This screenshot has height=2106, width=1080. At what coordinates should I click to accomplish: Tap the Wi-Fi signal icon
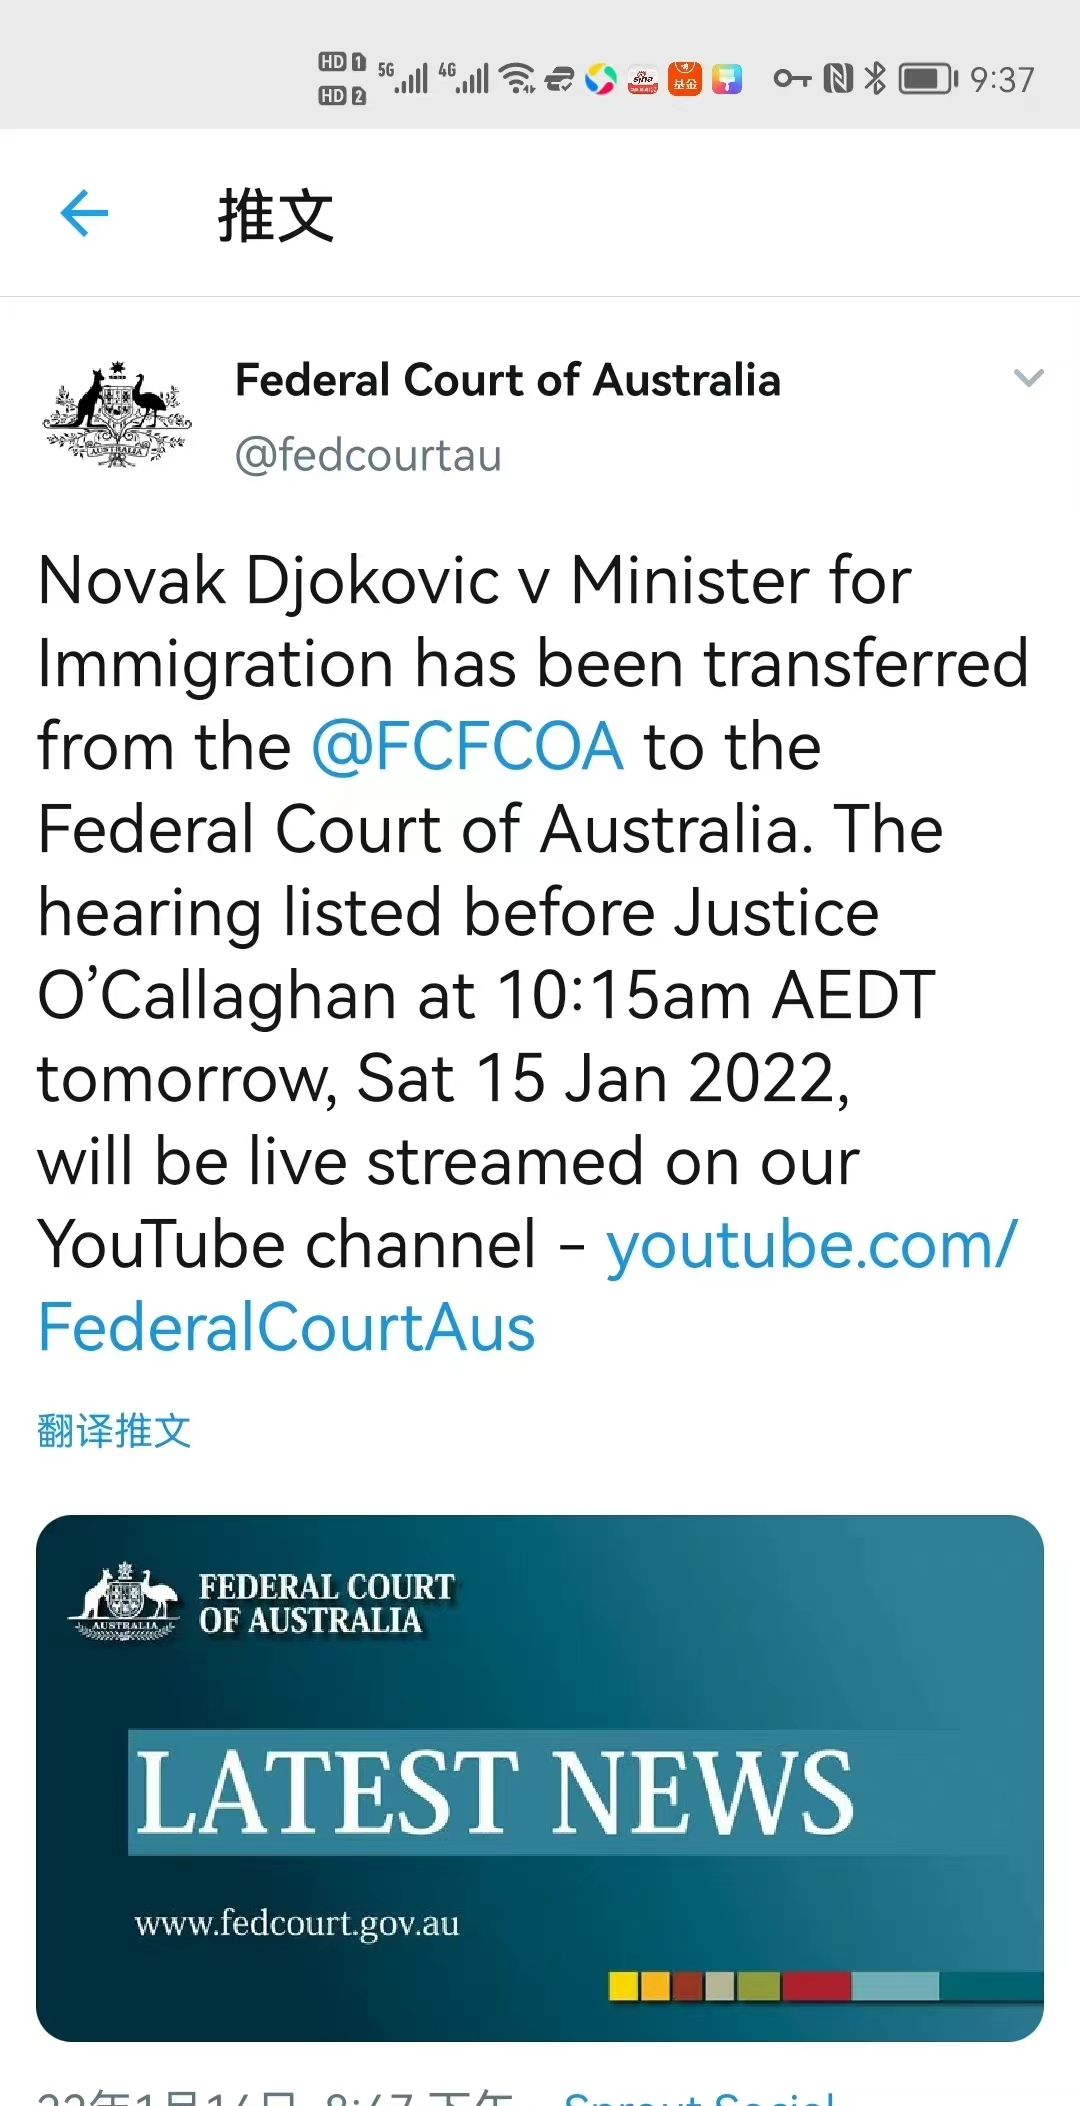pos(517,78)
